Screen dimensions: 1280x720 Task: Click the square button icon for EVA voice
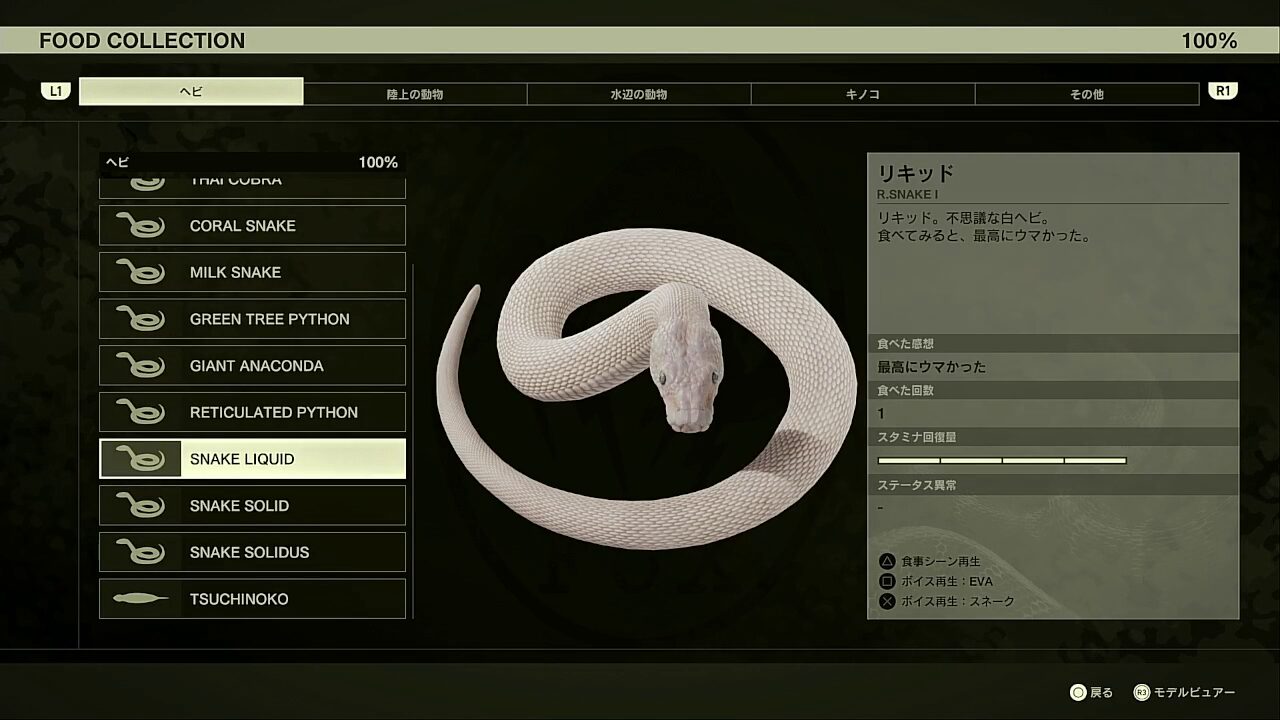click(886, 581)
